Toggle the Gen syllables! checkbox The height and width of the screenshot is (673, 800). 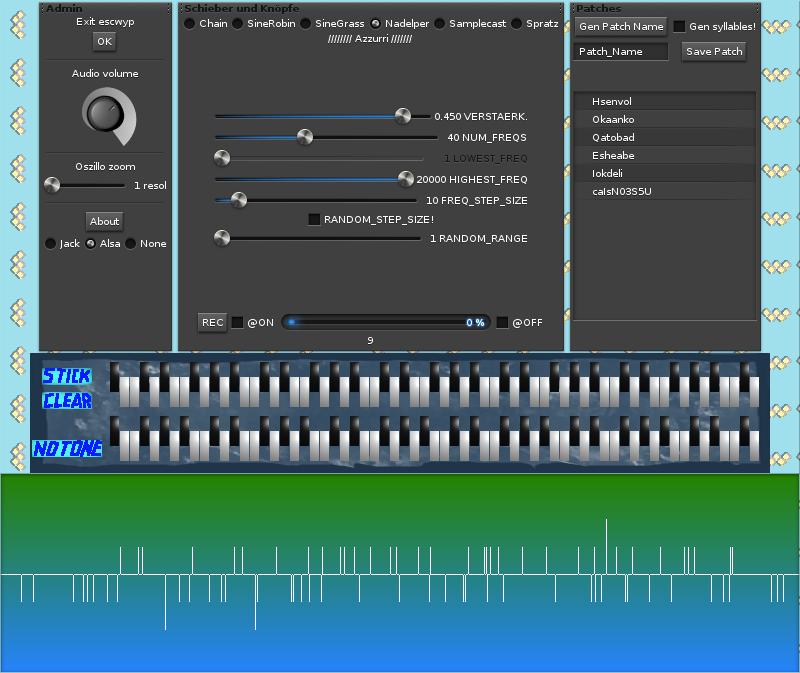pyautogui.click(x=679, y=27)
